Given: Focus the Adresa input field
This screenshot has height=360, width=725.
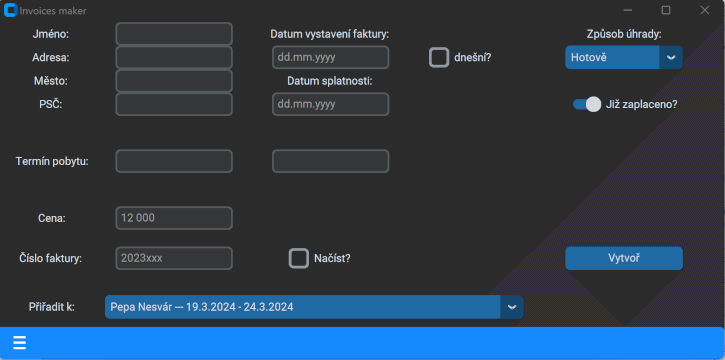Looking at the screenshot, I should coord(174,57).
